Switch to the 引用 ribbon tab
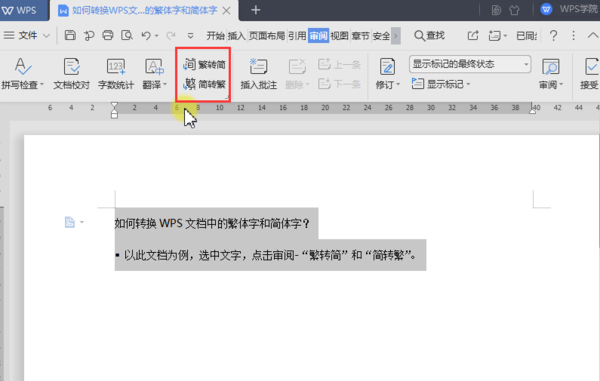This screenshot has width=600, height=381. pyautogui.click(x=297, y=36)
